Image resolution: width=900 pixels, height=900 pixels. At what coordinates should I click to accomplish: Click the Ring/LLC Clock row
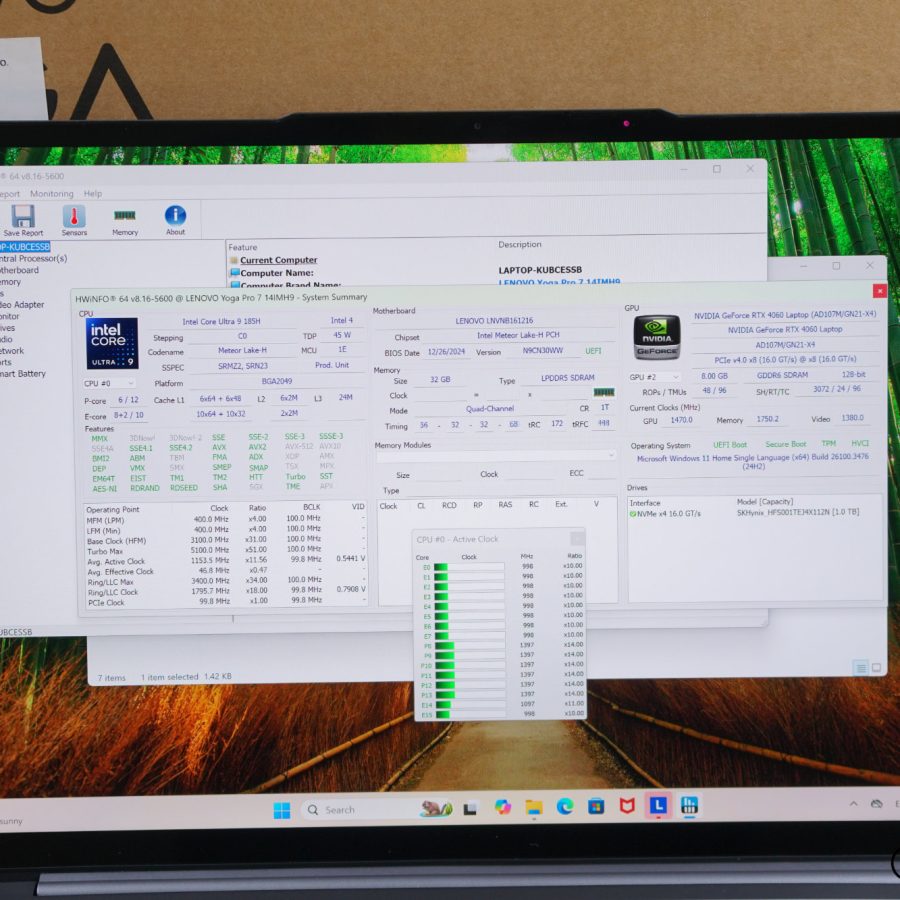(x=225, y=591)
